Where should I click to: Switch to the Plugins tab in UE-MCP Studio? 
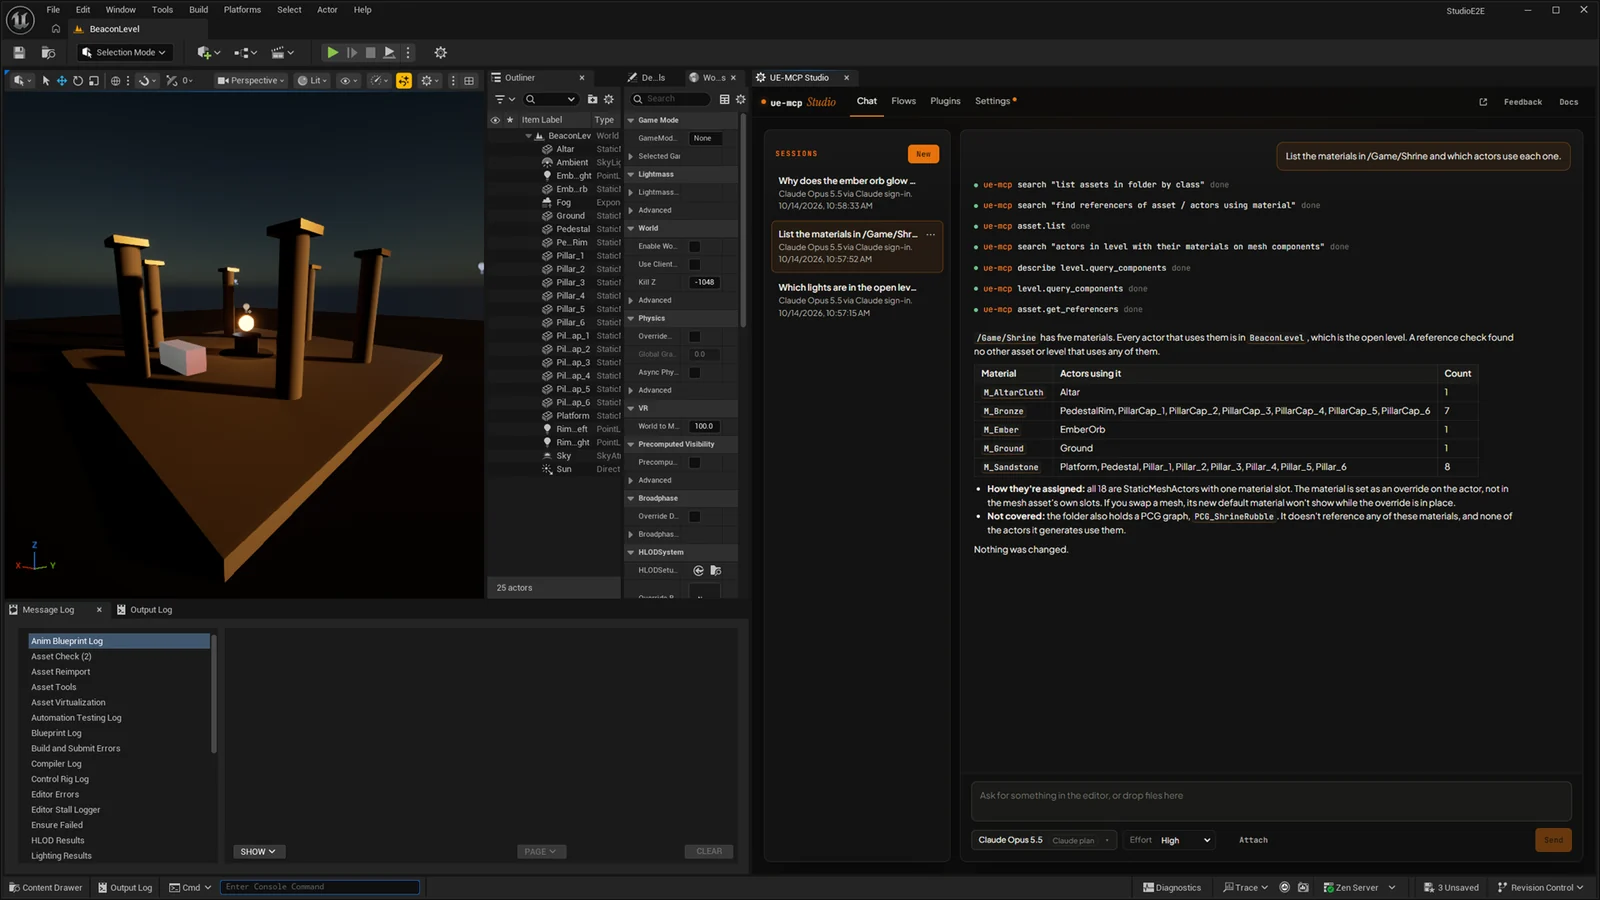pyautogui.click(x=945, y=101)
